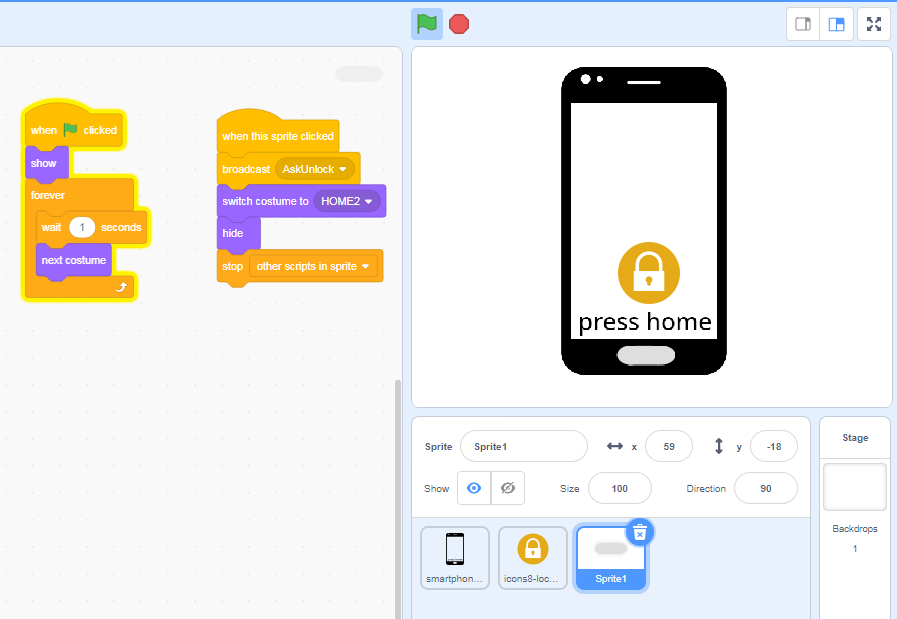The width and height of the screenshot is (897, 619).
Task: Click the 'broadcast' block label
Action: 246,169
